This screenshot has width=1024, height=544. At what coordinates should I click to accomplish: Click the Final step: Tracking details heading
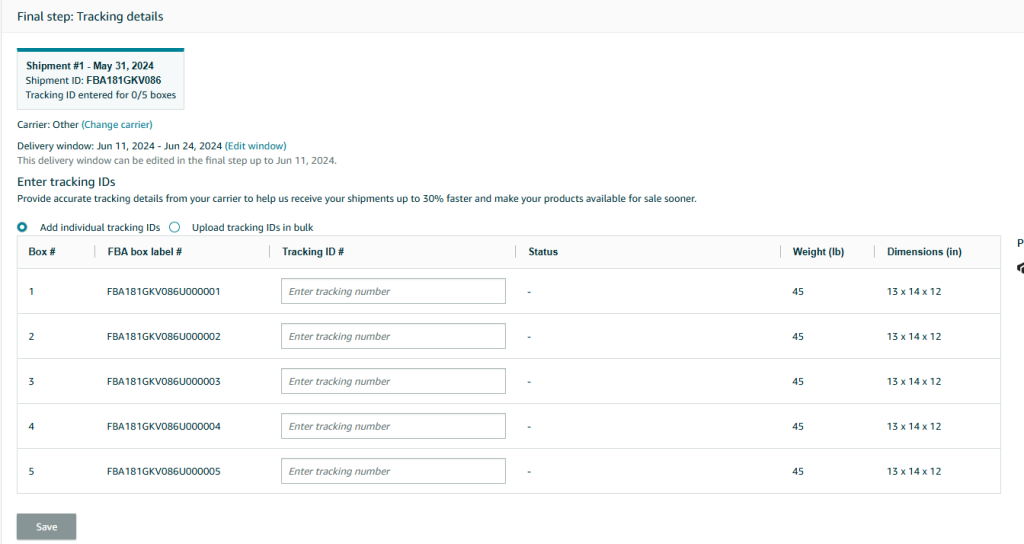(x=90, y=17)
